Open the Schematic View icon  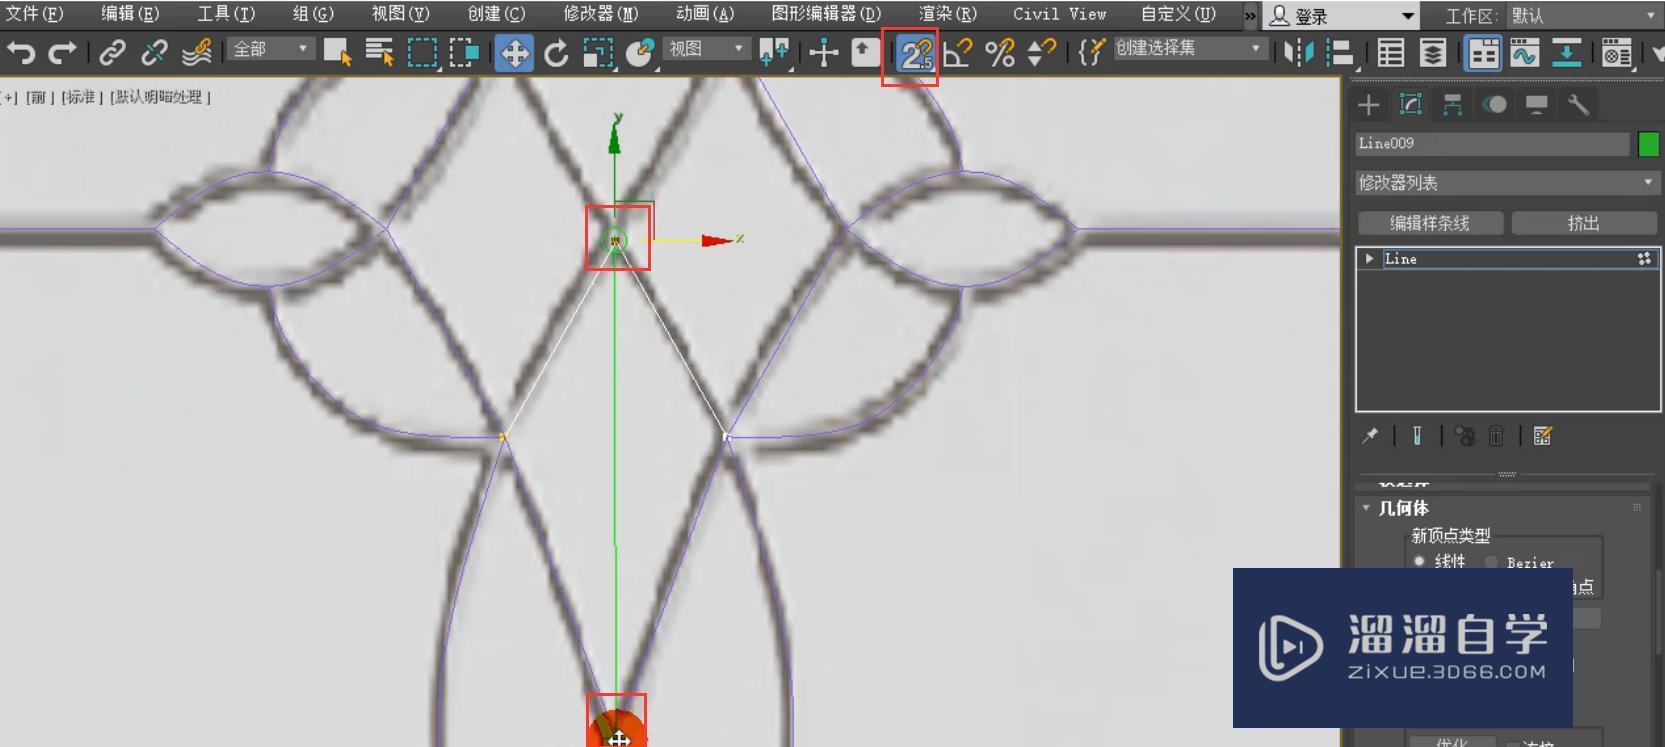coord(1567,52)
